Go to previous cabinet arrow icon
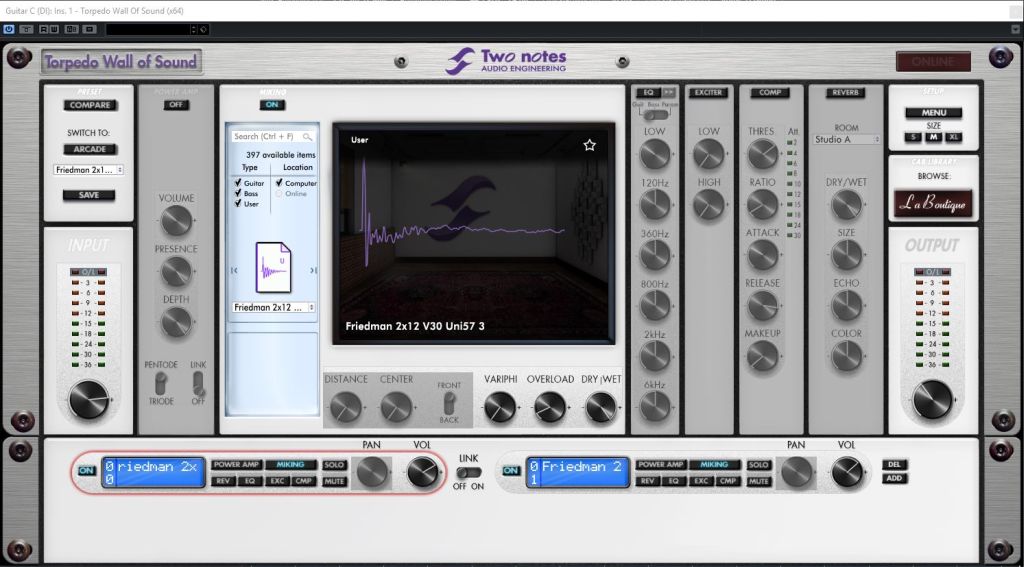Image resolution: width=1024 pixels, height=567 pixels. pos(234,270)
